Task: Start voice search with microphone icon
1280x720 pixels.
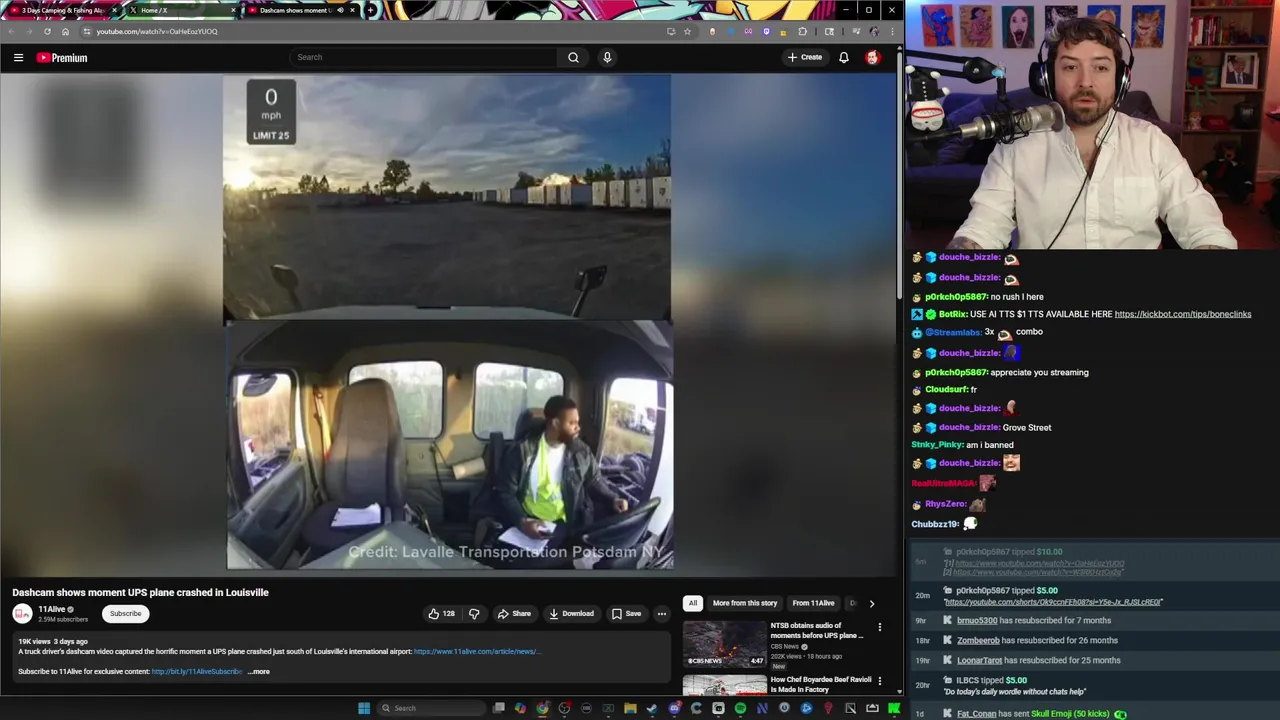Action: point(607,57)
